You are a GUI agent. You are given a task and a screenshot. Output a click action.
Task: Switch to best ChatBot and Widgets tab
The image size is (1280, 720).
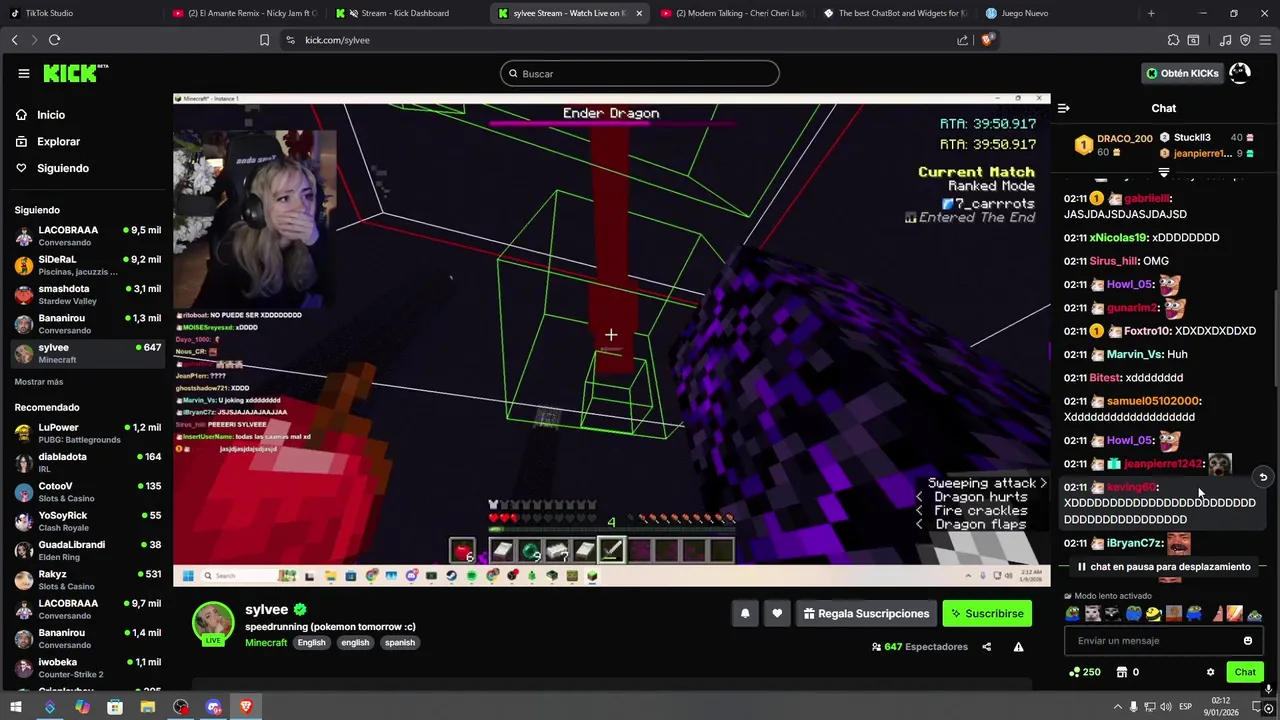click(895, 13)
